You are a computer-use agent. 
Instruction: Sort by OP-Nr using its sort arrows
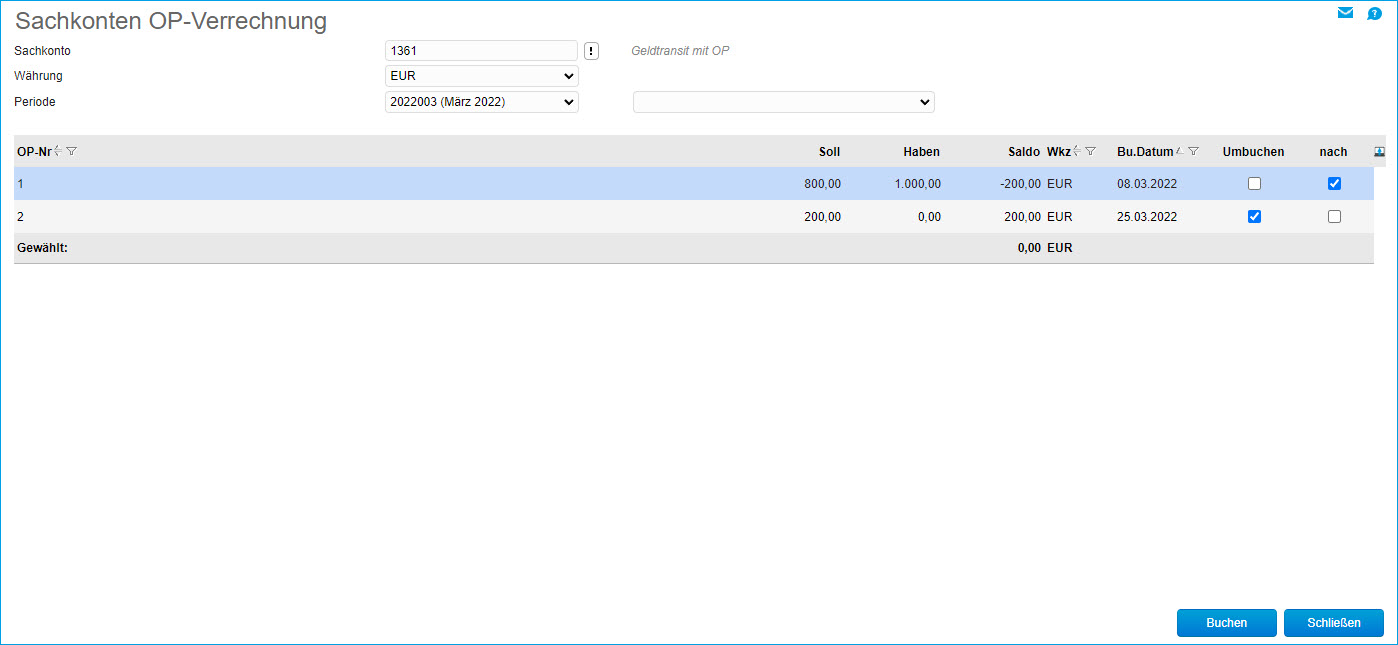tap(58, 151)
